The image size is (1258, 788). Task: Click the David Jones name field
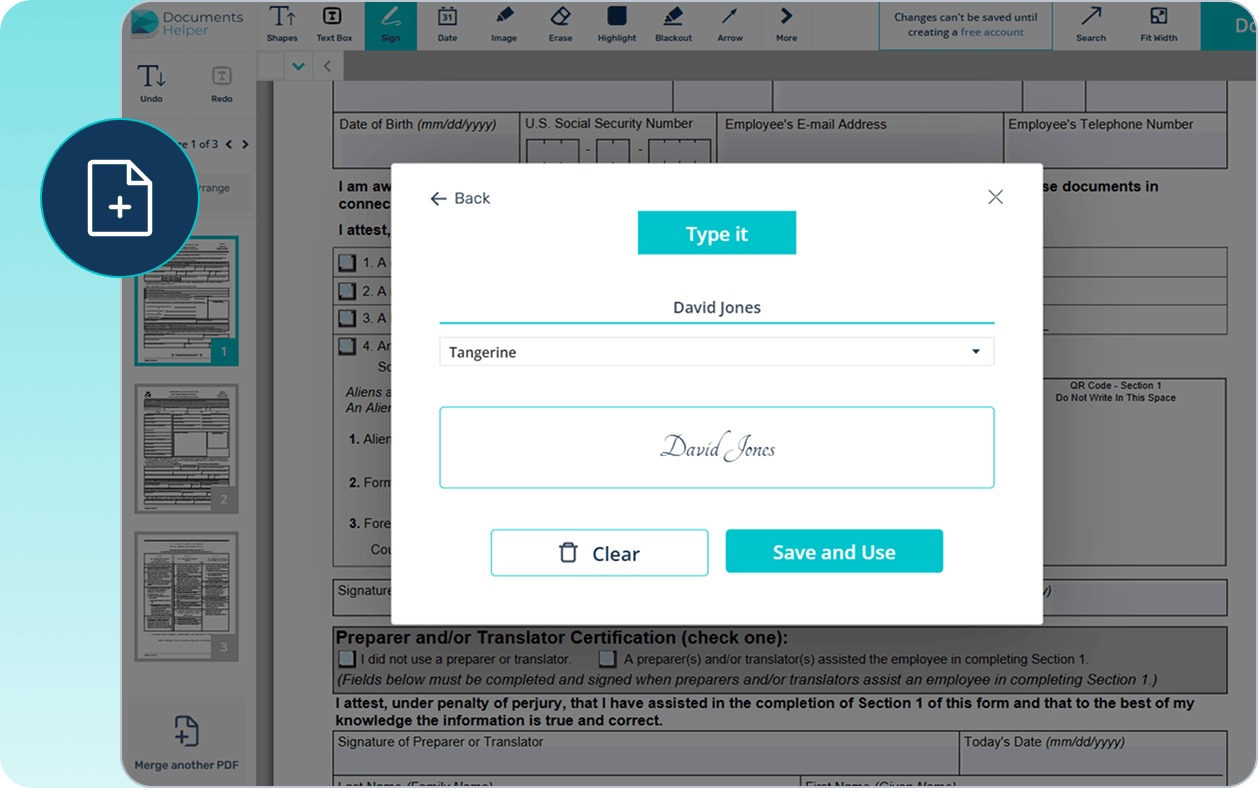point(716,308)
